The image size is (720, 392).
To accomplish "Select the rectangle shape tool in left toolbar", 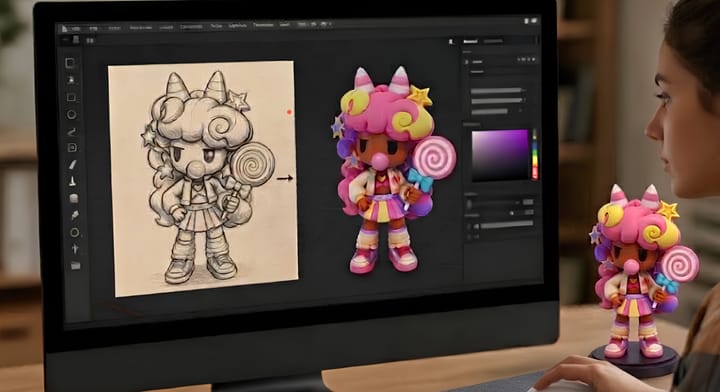I will tap(71, 97).
